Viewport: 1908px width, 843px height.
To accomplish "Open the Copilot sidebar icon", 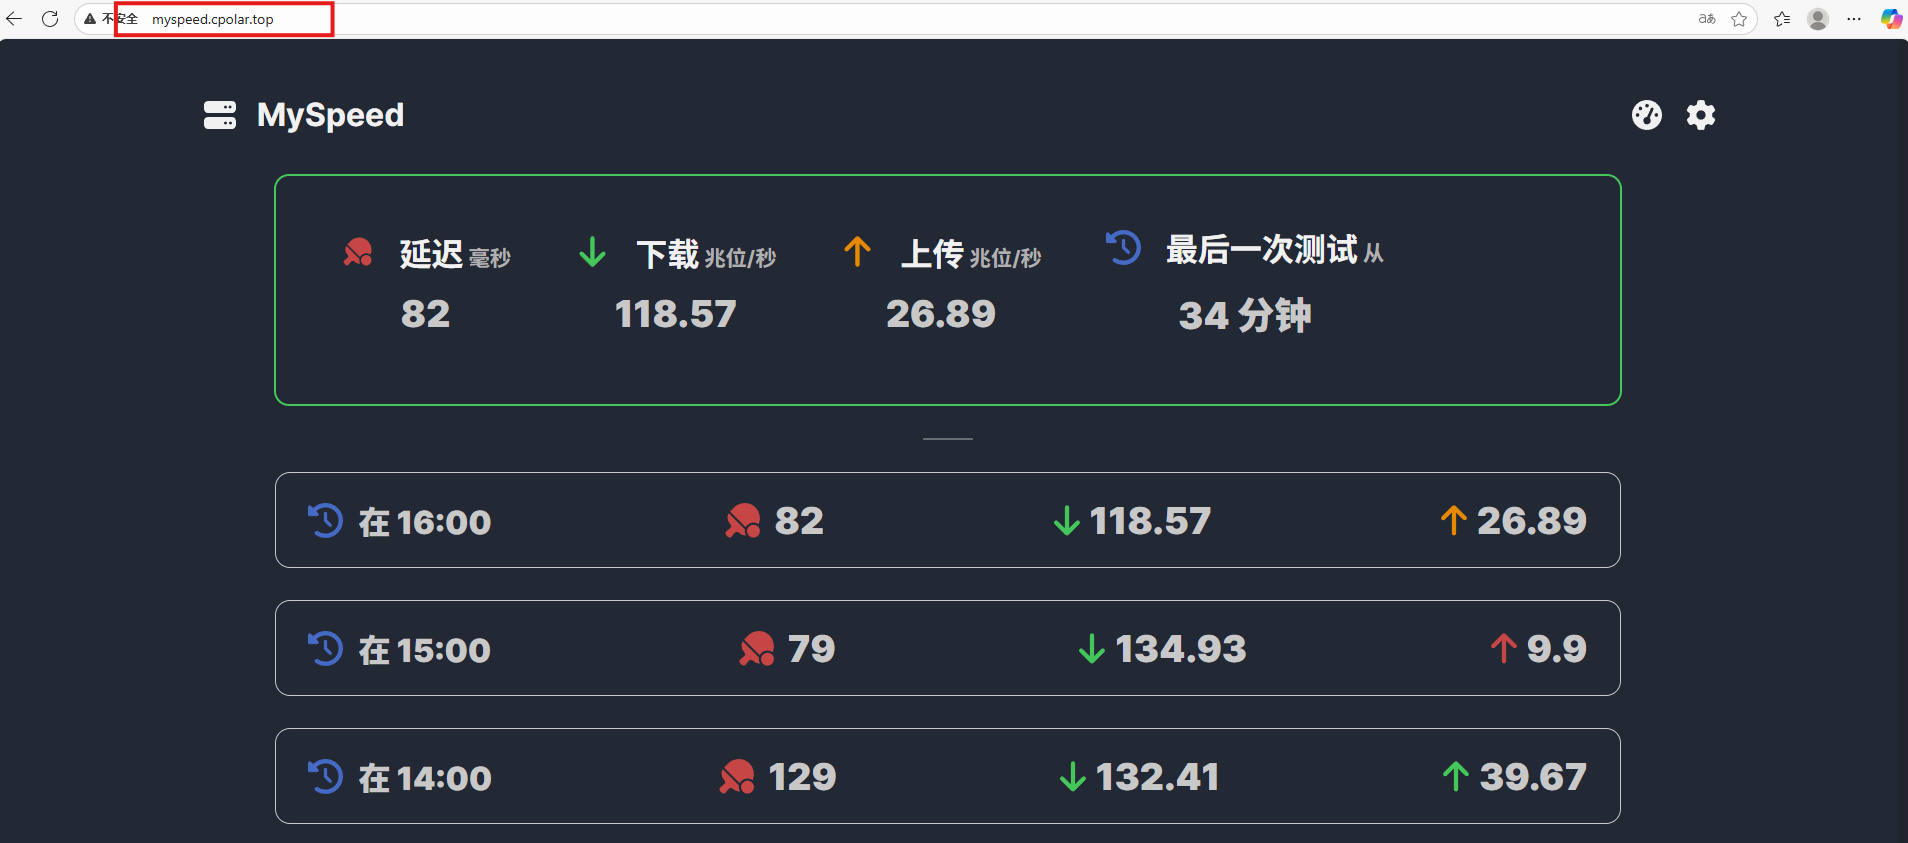I will pos(1891,19).
